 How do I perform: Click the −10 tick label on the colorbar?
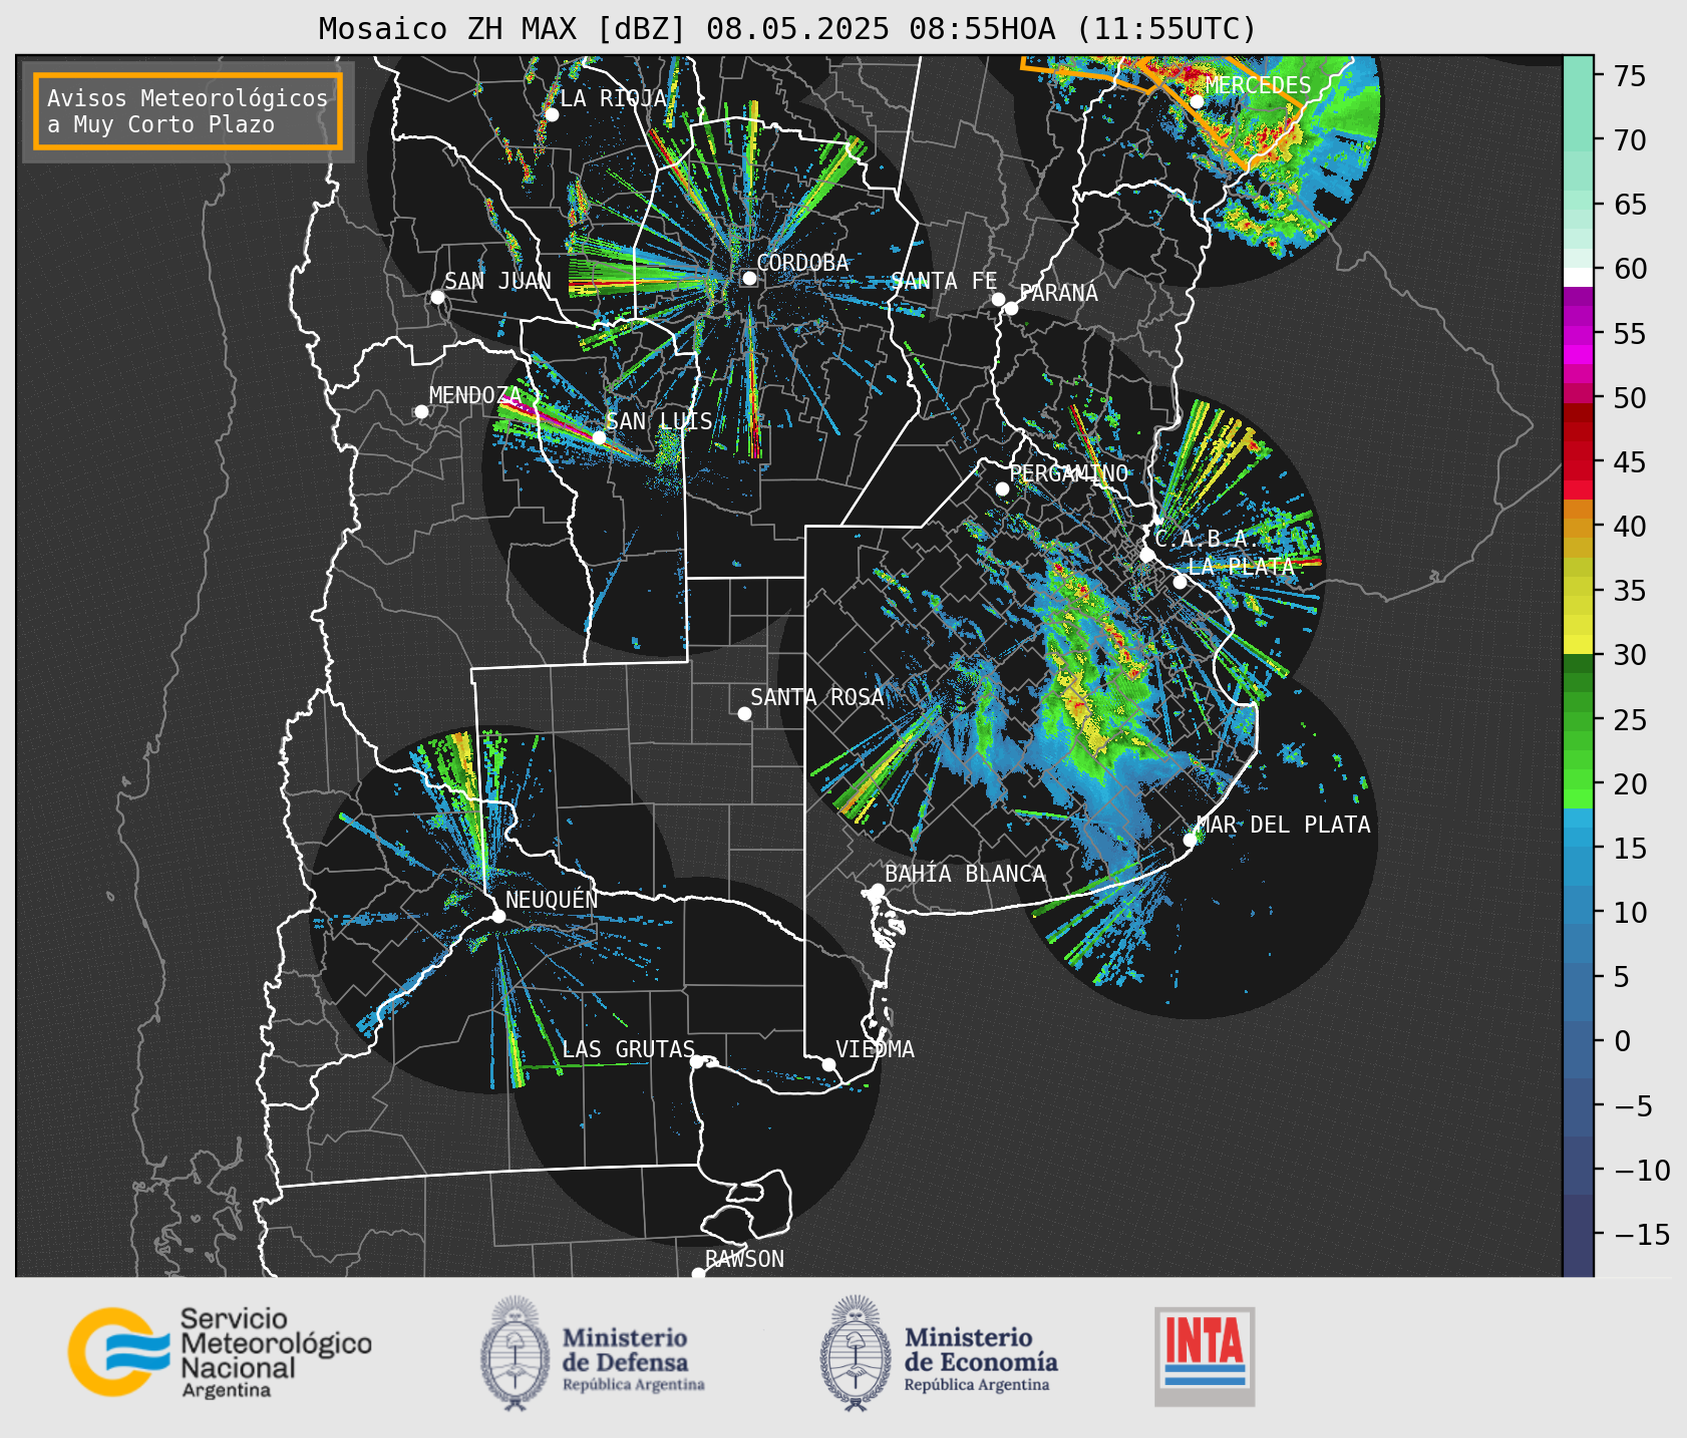(1640, 1169)
